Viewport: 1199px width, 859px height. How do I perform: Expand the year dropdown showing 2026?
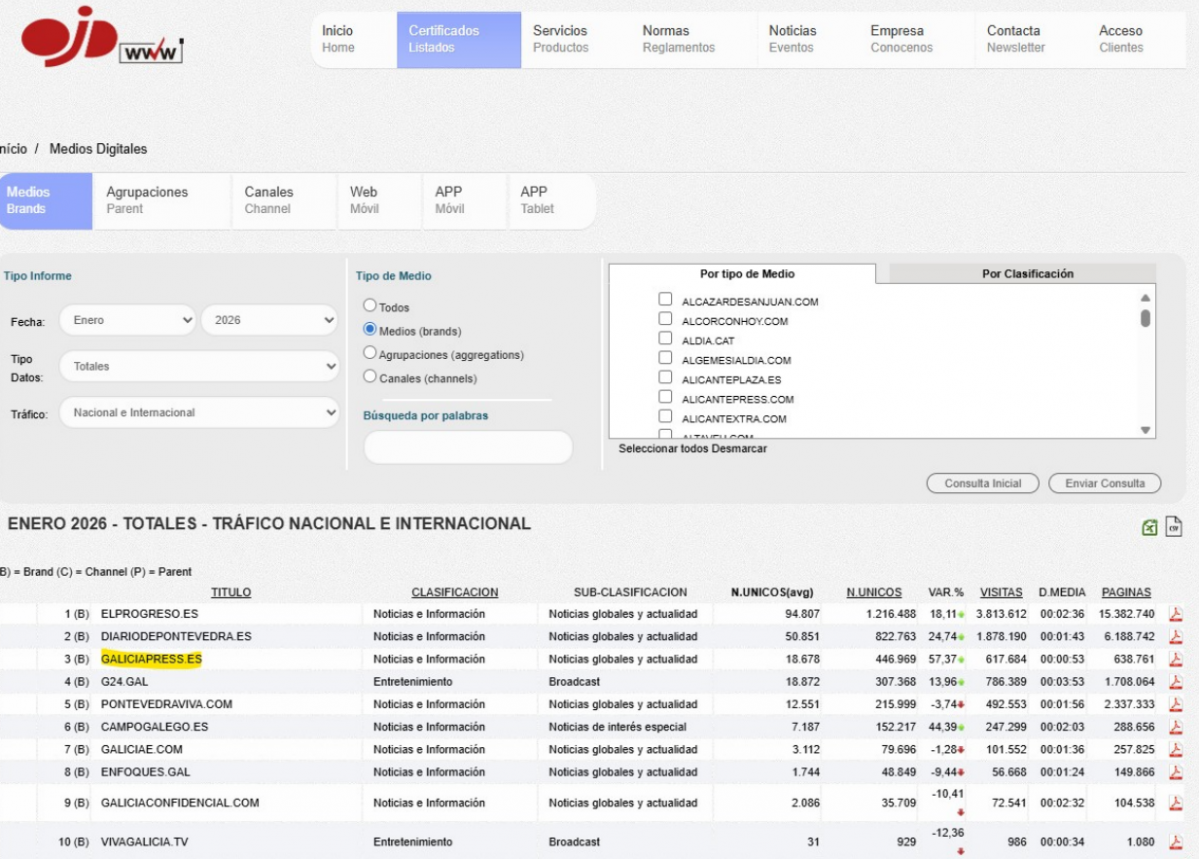[x=269, y=320]
